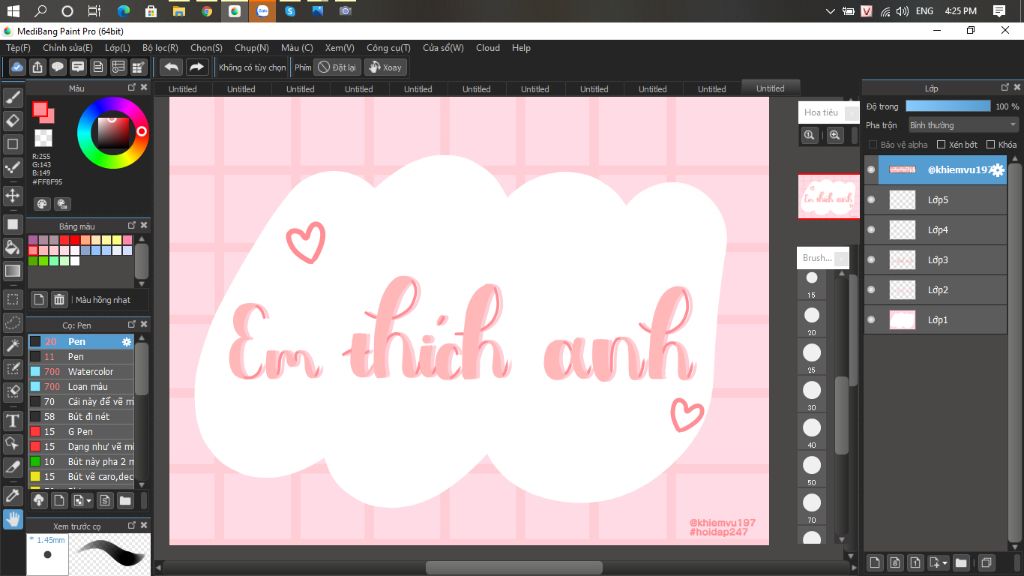Click the Undo arrow in toolbar
Screen dimensions: 1024x576
click(172, 67)
